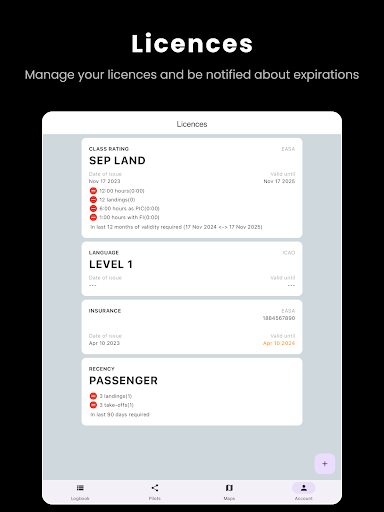The image size is (384, 512).
Task: Tap the plus add licence button
Action: point(325,464)
